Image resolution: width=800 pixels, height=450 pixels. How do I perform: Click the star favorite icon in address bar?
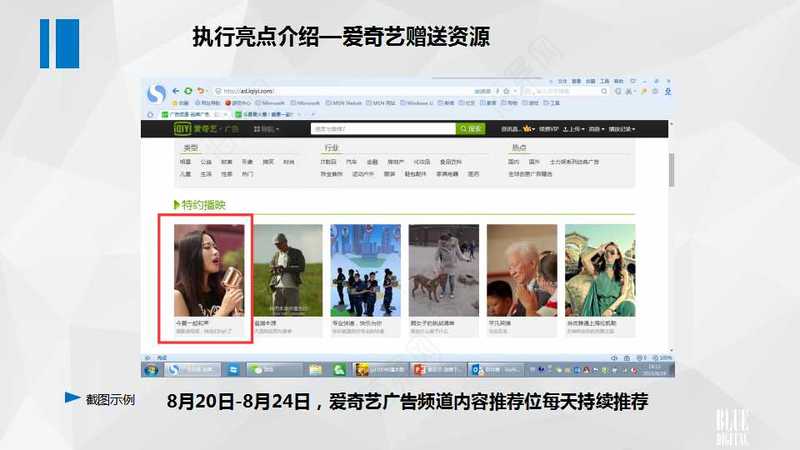(506, 91)
